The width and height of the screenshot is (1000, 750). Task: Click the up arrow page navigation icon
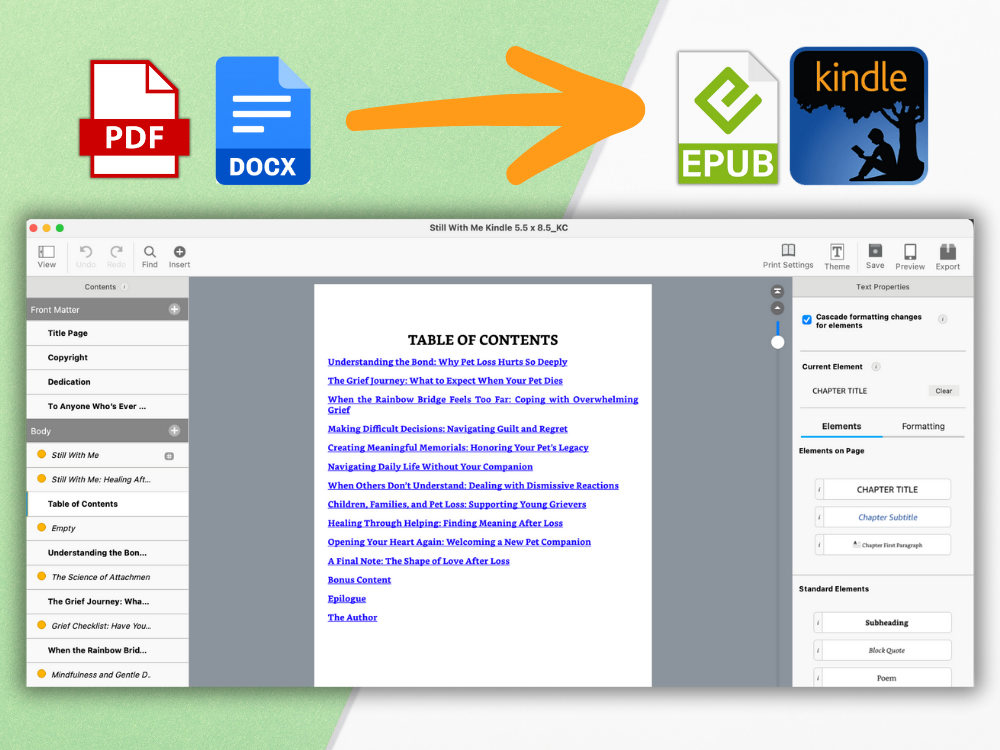pos(777,308)
